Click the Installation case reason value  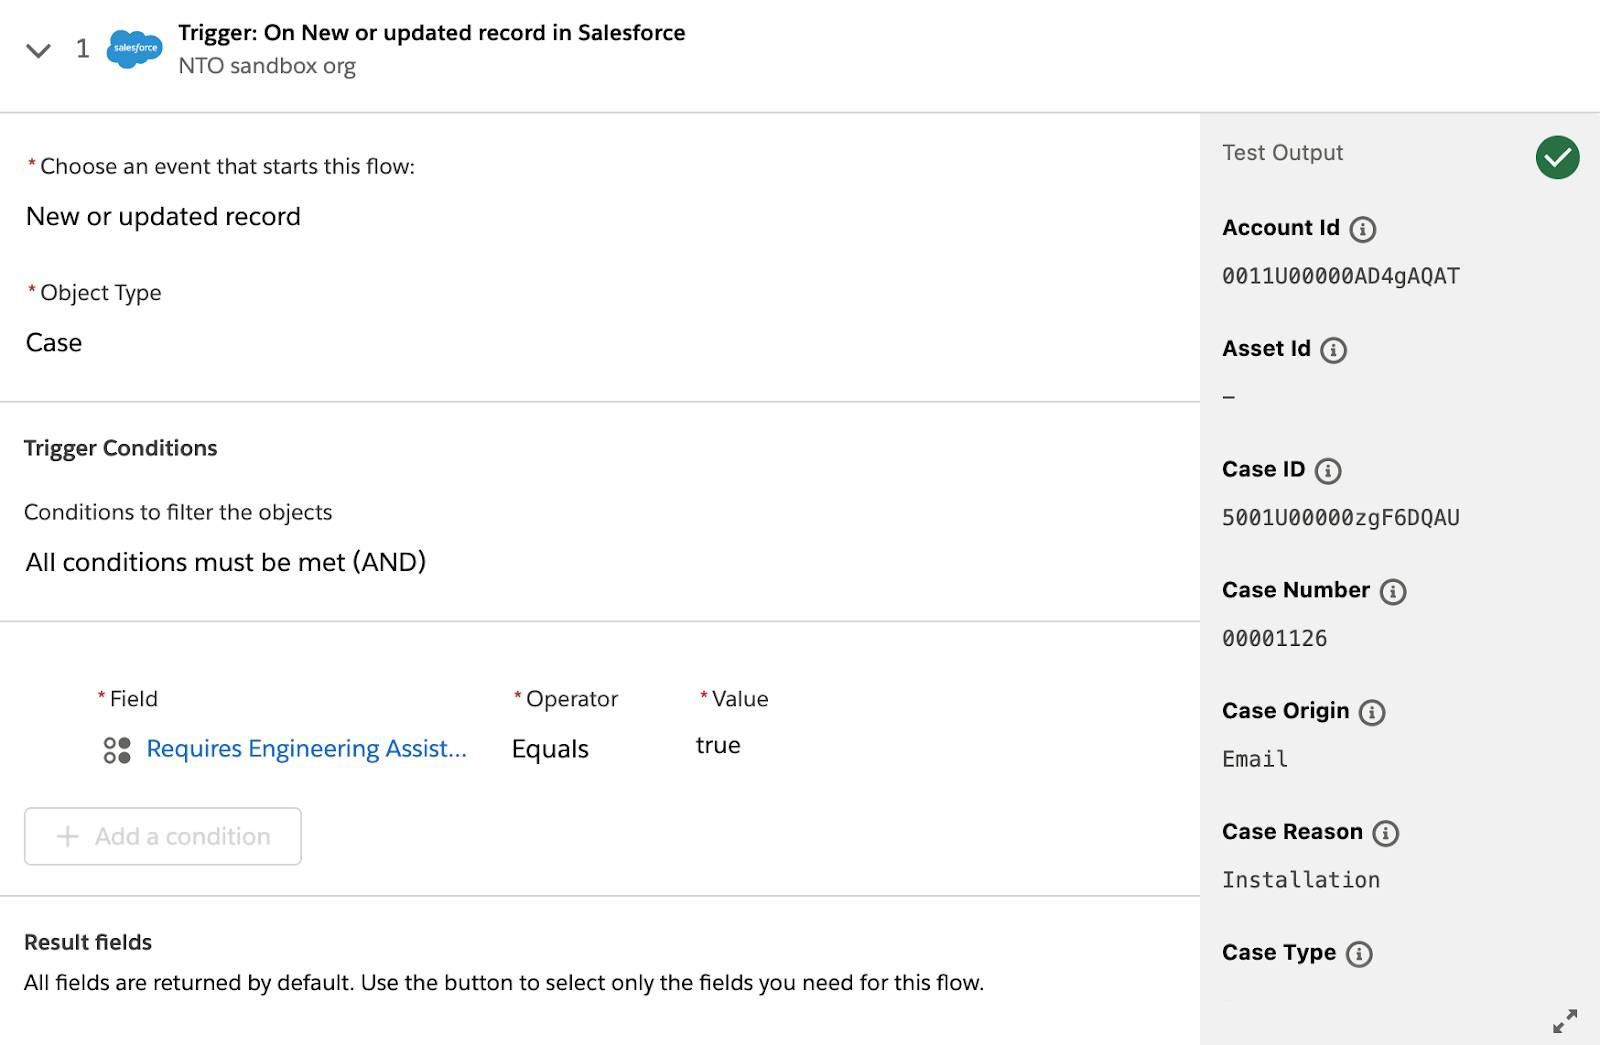(1301, 880)
